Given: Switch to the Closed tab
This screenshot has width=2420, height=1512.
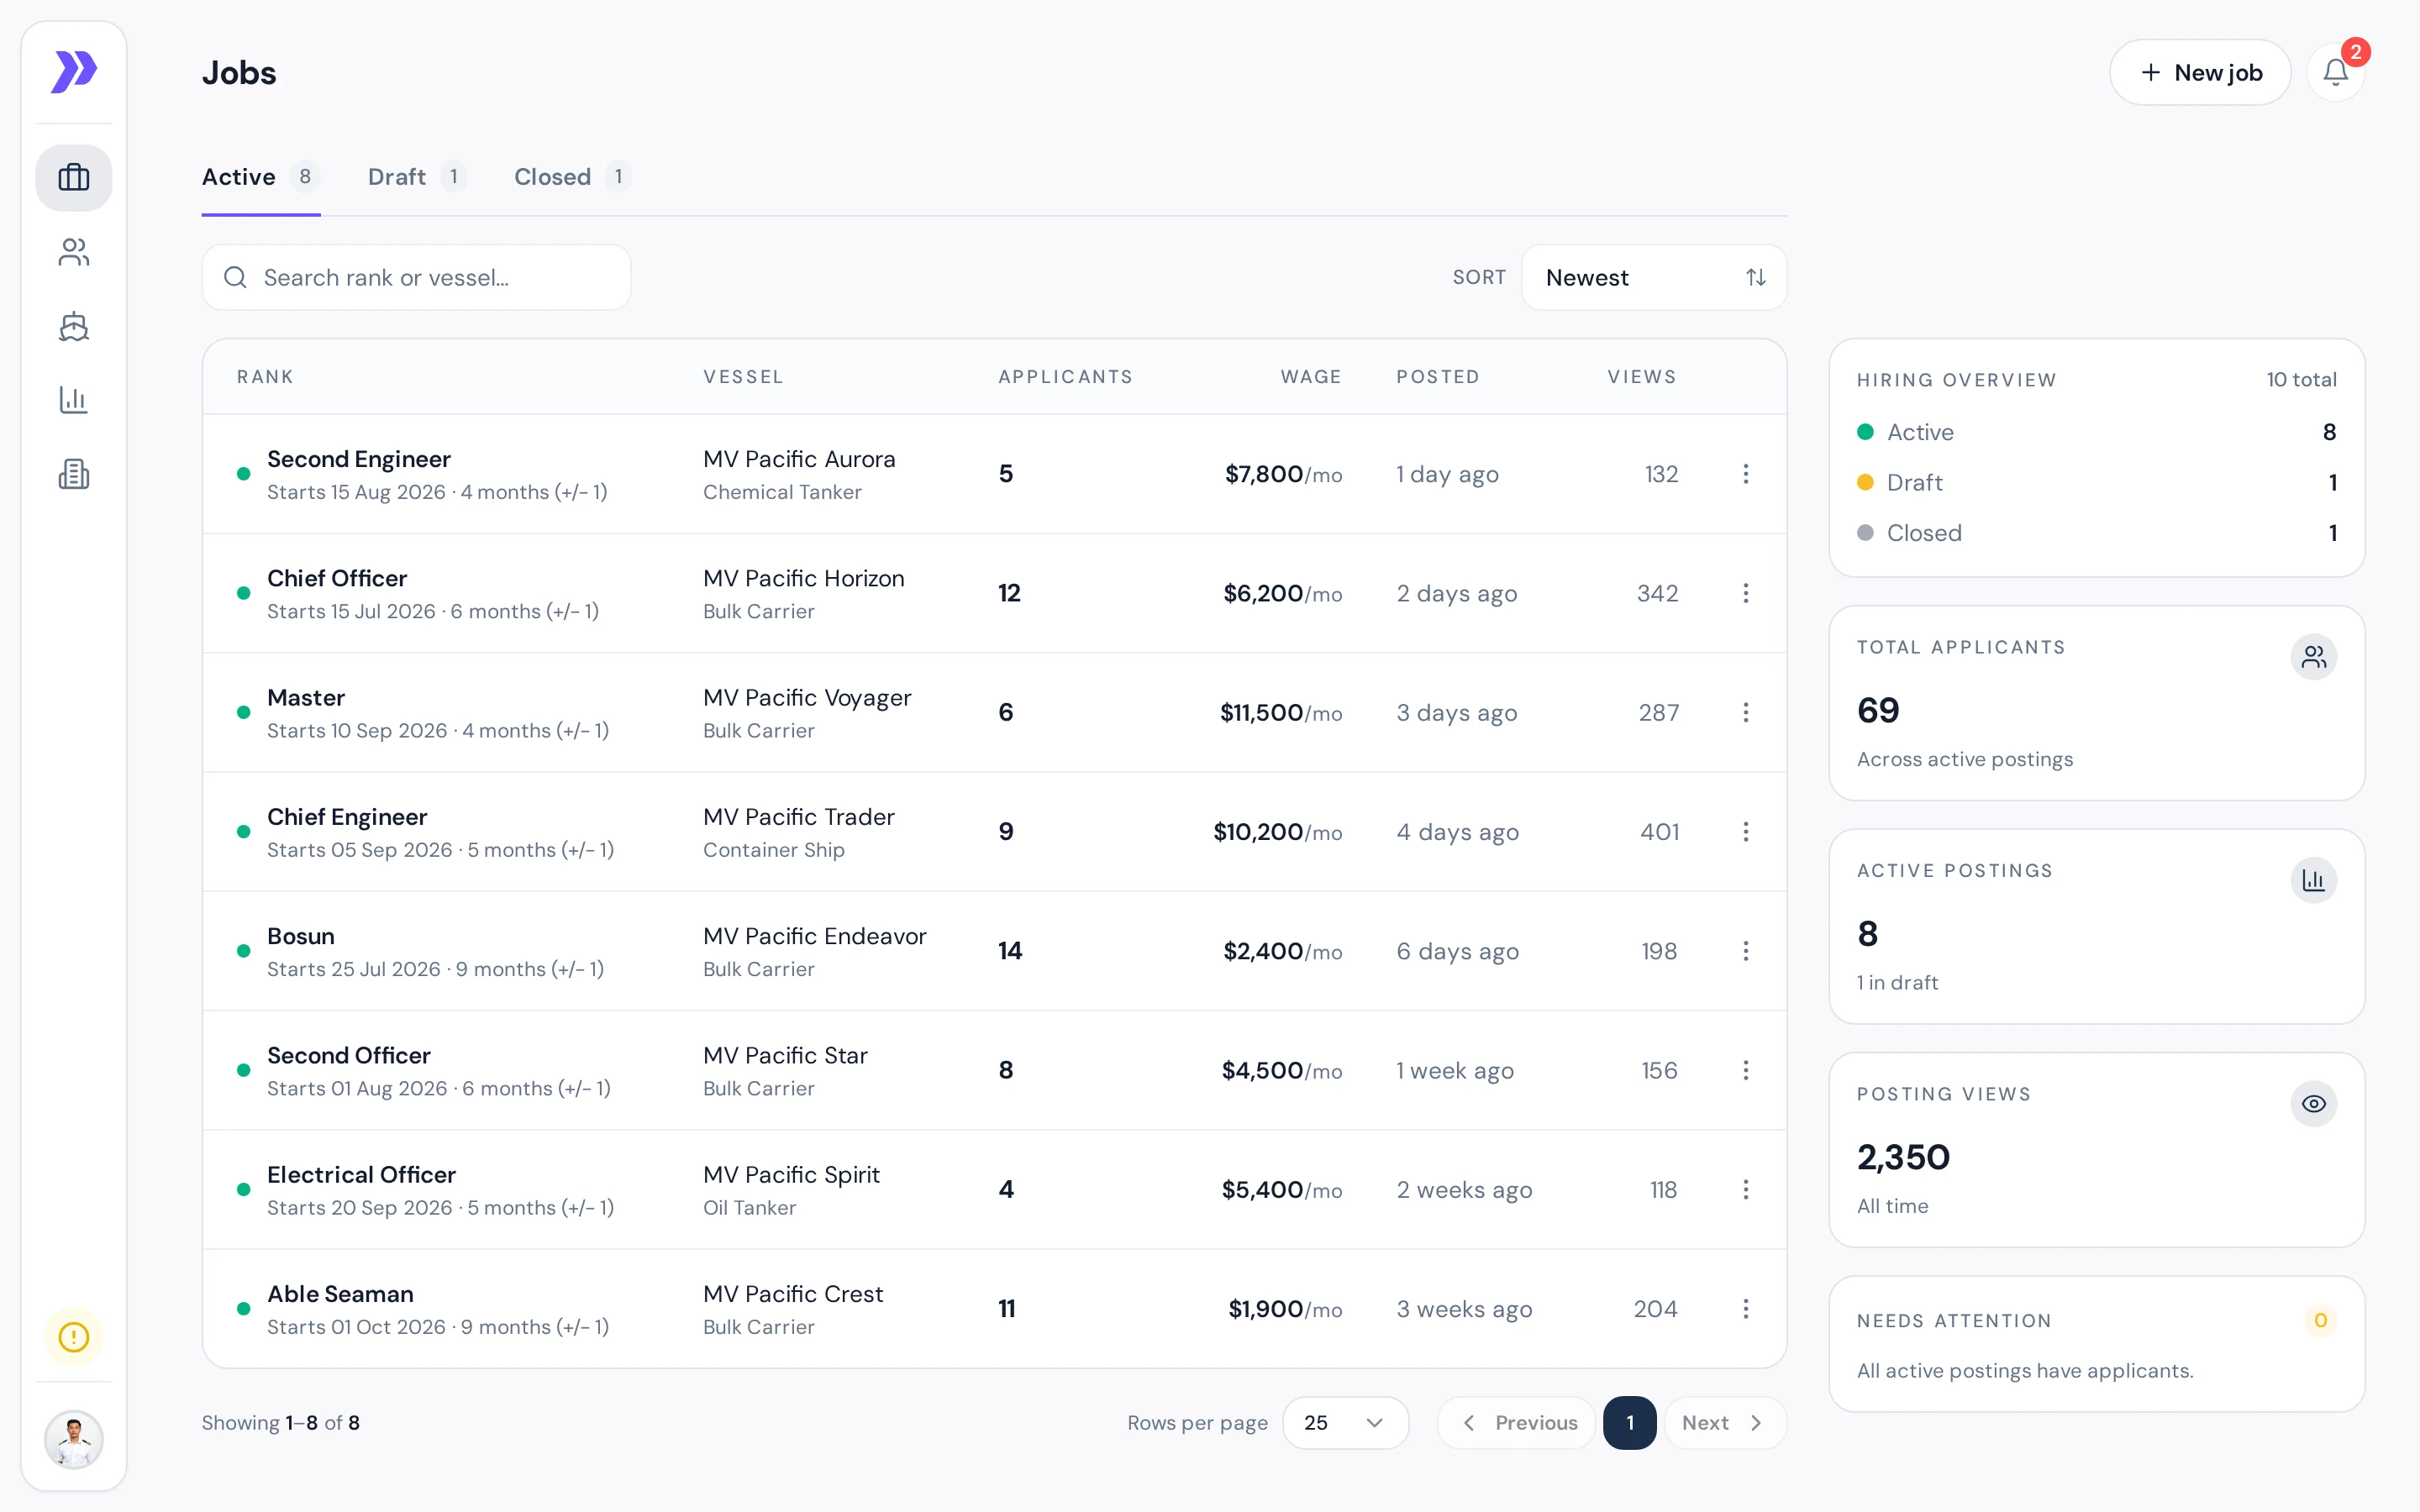Looking at the screenshot, I should pyautogui.click(x=571, y=177).
